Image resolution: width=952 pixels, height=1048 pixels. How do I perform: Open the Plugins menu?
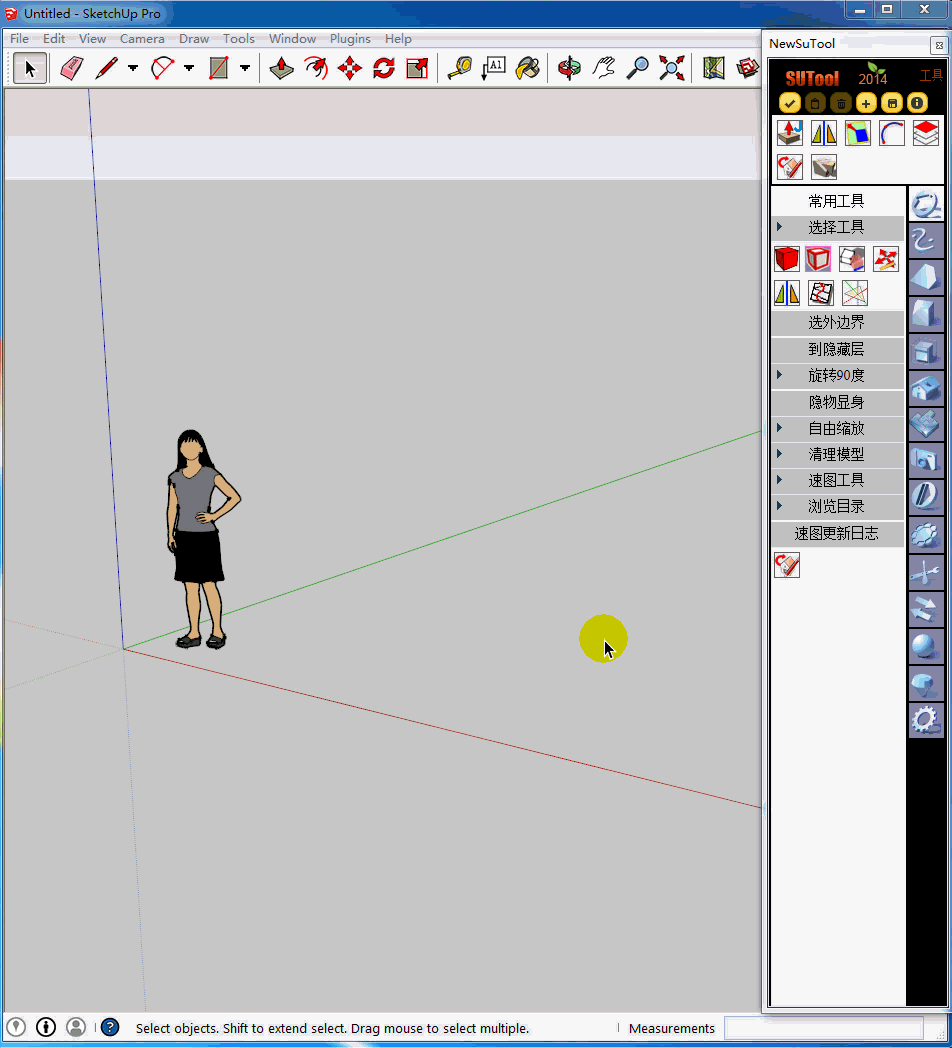pyautogui.click(x=350, y=39)
